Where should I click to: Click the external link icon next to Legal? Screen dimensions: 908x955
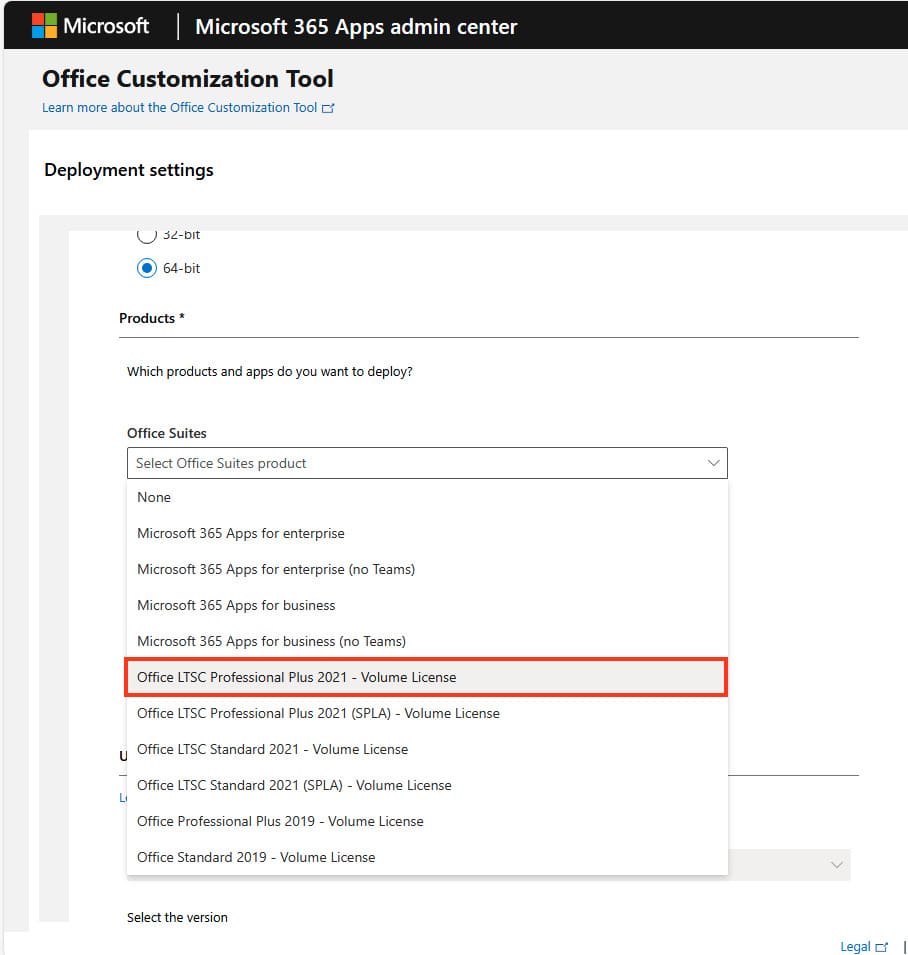[881, 947]
